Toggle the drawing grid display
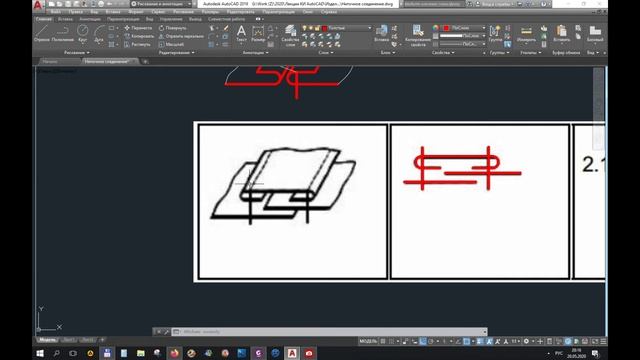Screen dimensions: 640x360 383,341
